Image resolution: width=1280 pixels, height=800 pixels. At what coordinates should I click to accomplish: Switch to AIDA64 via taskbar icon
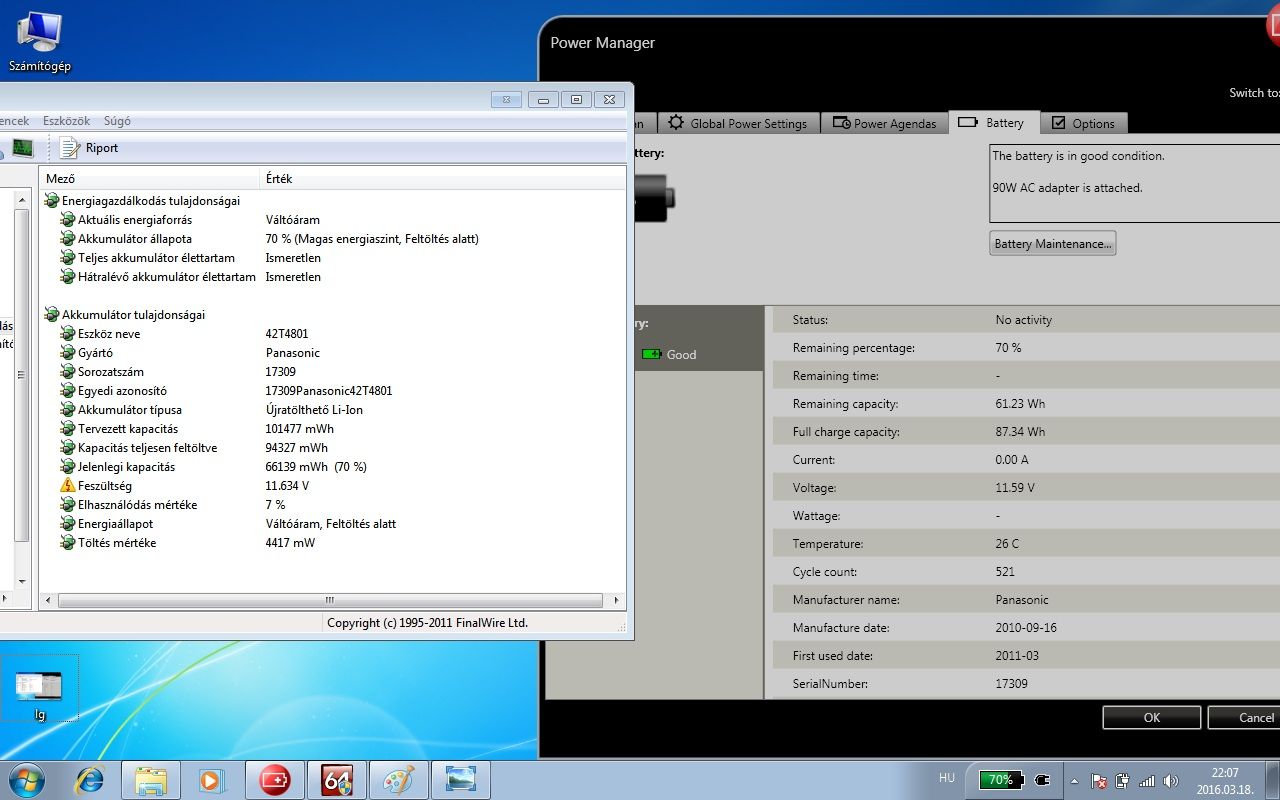337,779
